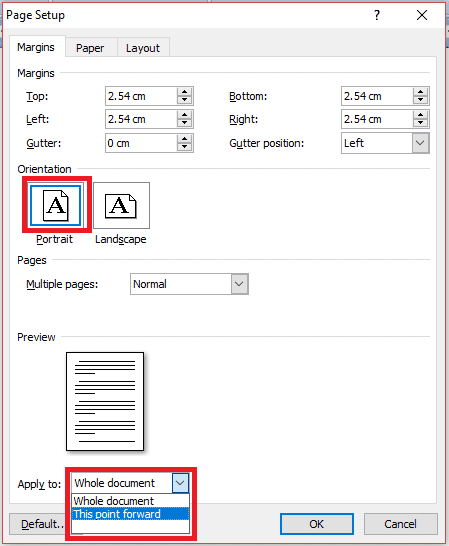Click in the Right margin field

(377, 119)
